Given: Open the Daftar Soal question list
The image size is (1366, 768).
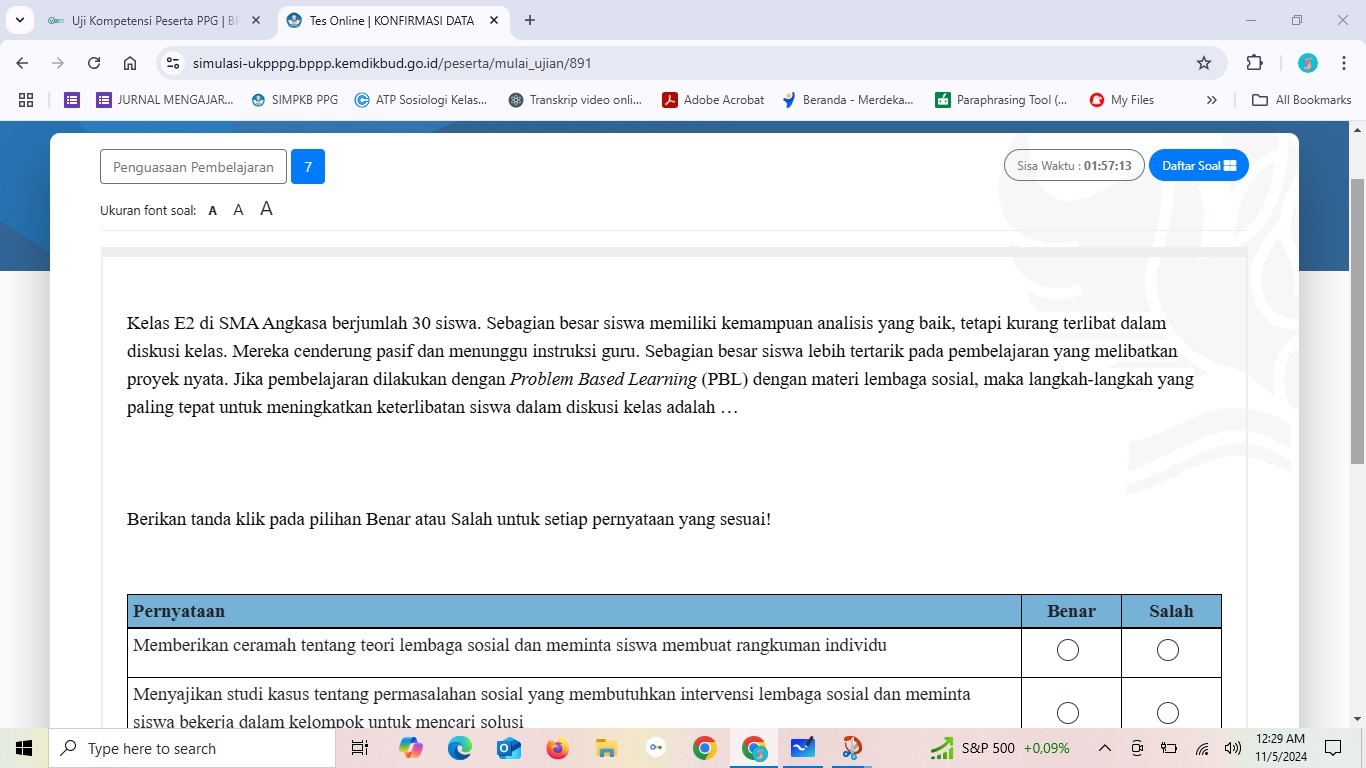Looking at the screenshot, I should [1199, 165].
